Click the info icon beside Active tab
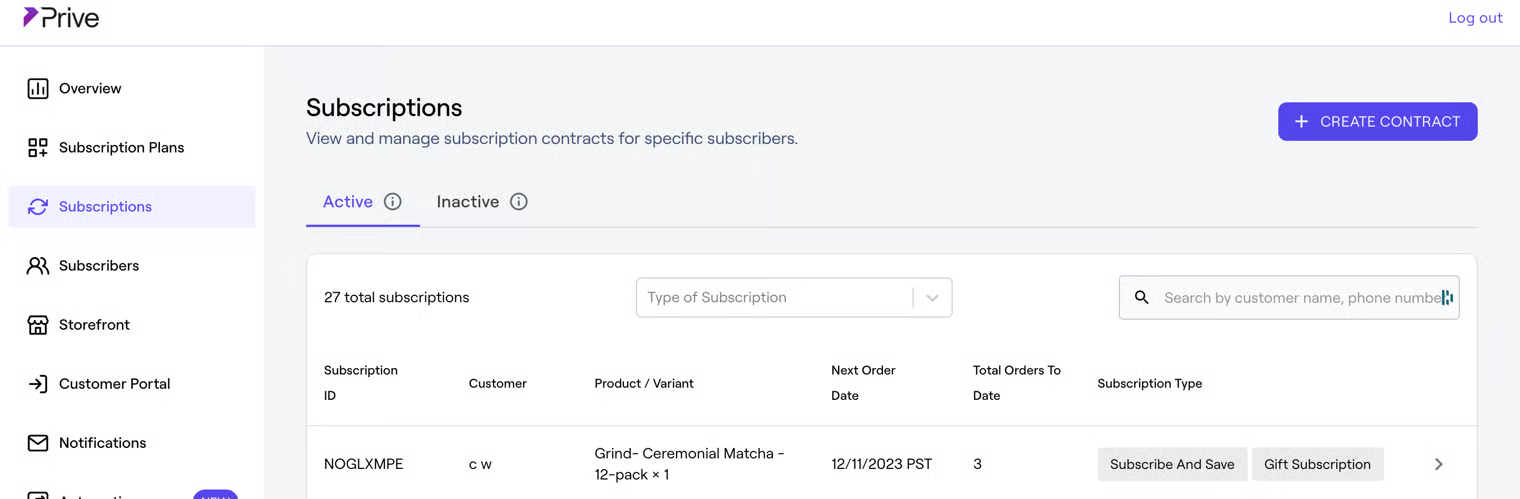This screenshot has width=1520, height=499. (x=393, y=202)
